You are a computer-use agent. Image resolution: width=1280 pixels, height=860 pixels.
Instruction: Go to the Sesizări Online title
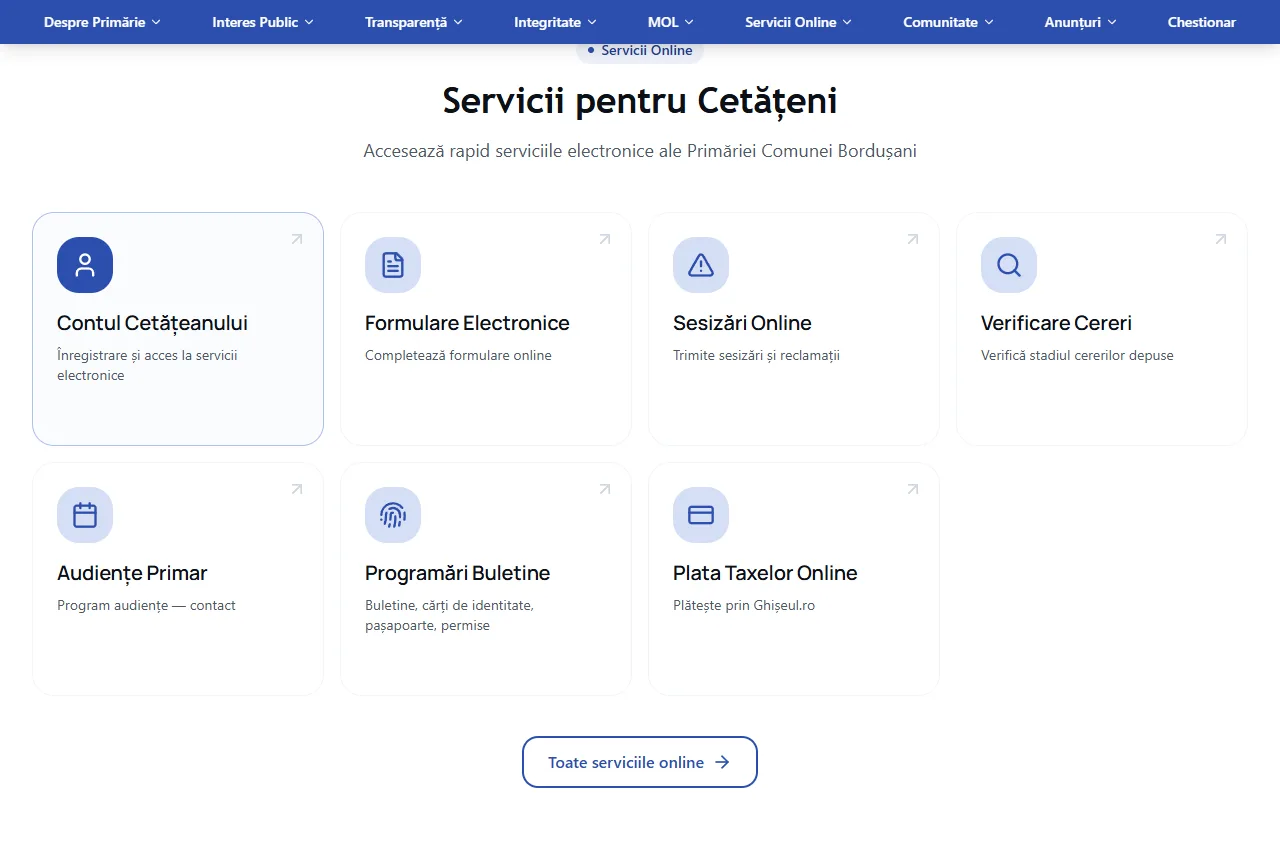(x=742, y=323)
